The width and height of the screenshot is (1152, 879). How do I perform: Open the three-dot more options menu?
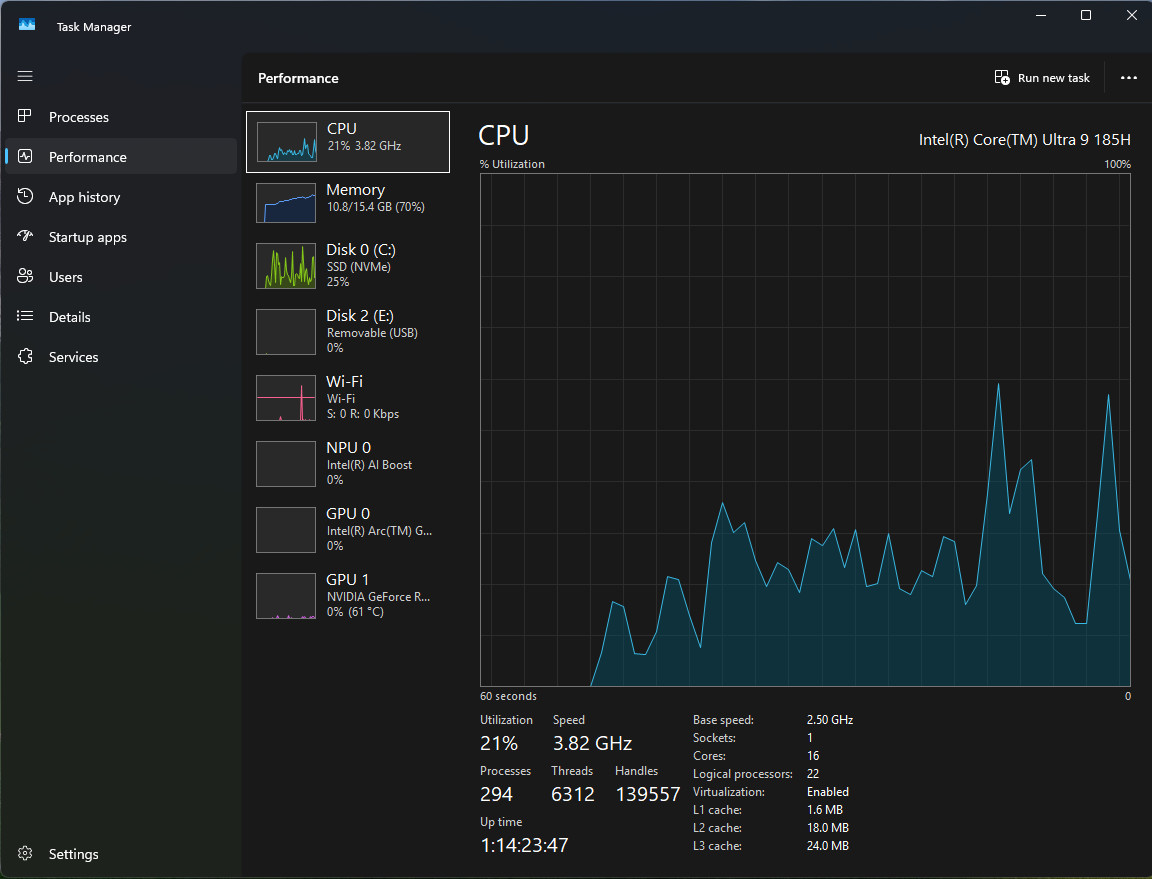click(1128, 78)
